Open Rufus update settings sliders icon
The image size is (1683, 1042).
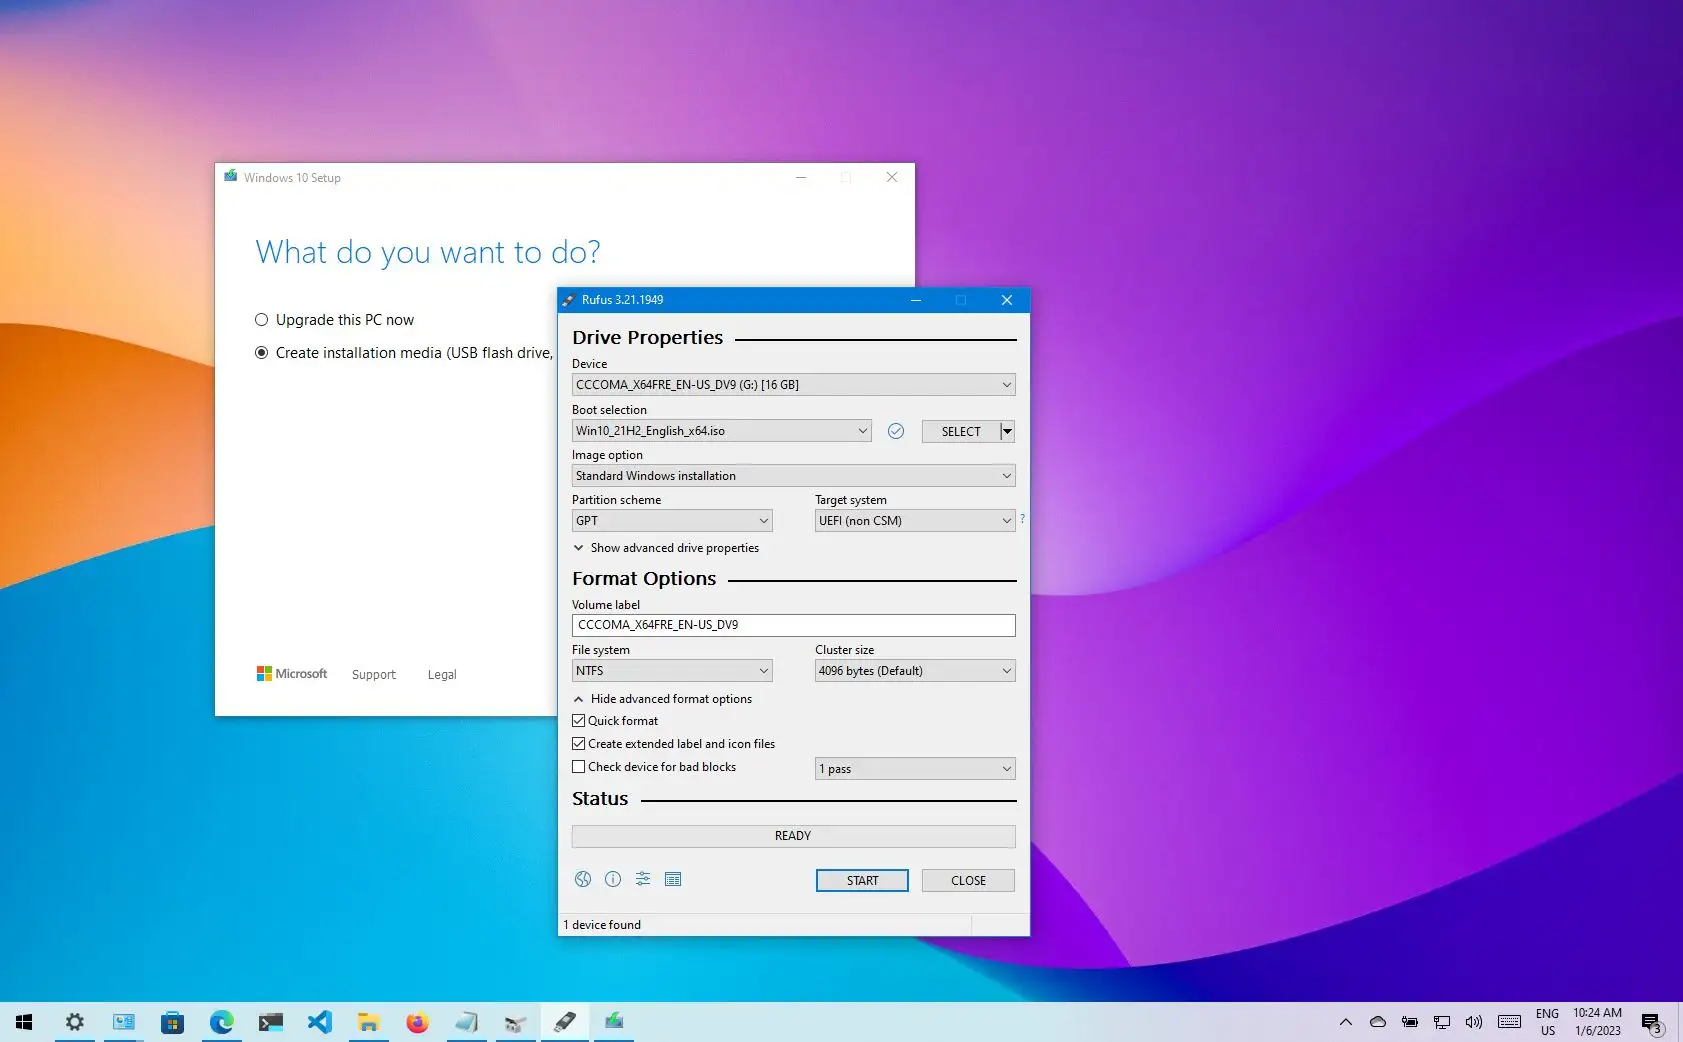[x=643, y=879]
